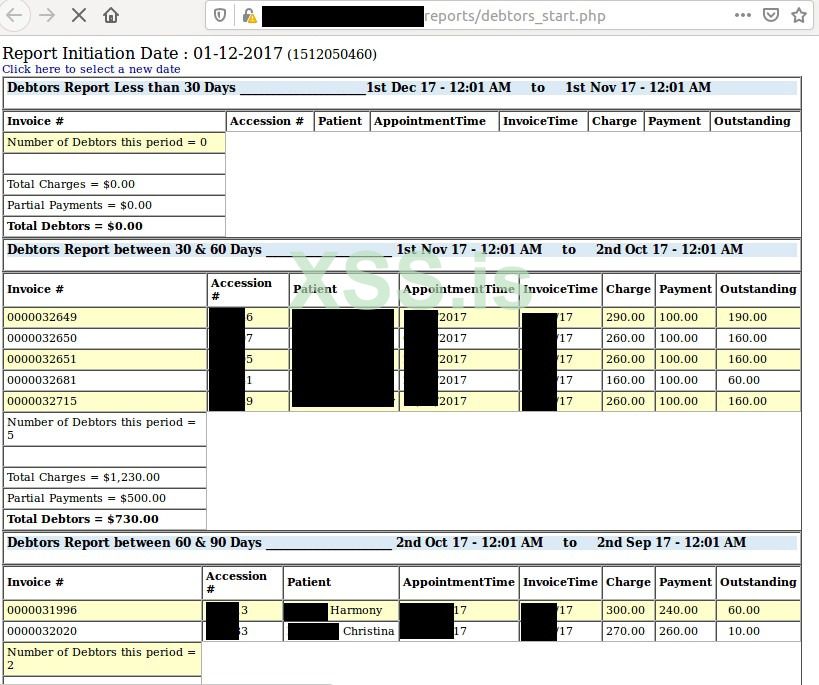Go back with the browser back arrow
This screenshot has height=685, width=819.
click(x=14, y=15)
